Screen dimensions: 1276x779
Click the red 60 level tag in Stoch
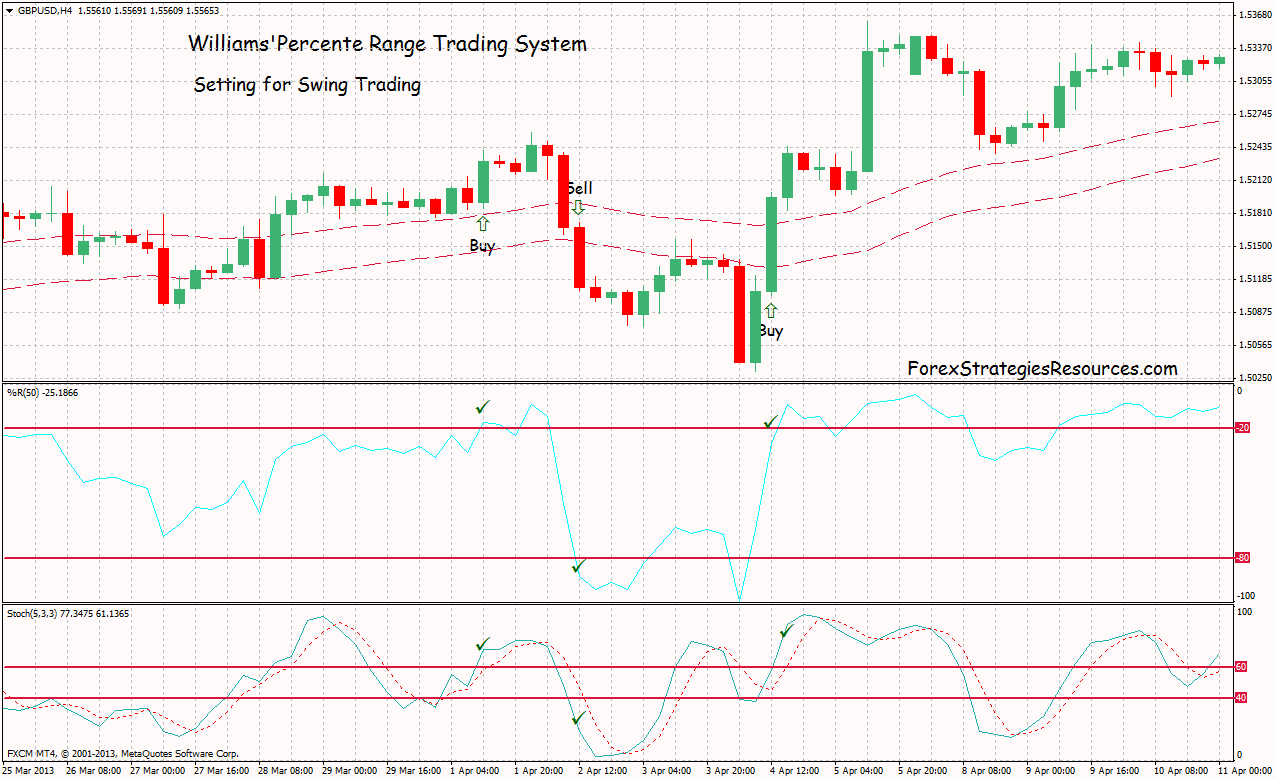click(1241, 666)
